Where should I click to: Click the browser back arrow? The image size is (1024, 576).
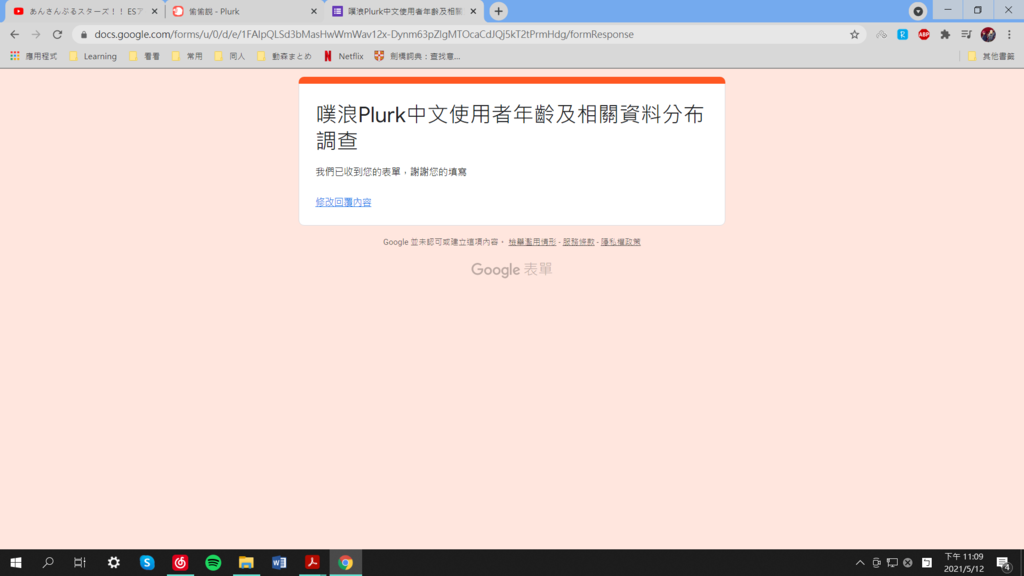click(14, 35)
